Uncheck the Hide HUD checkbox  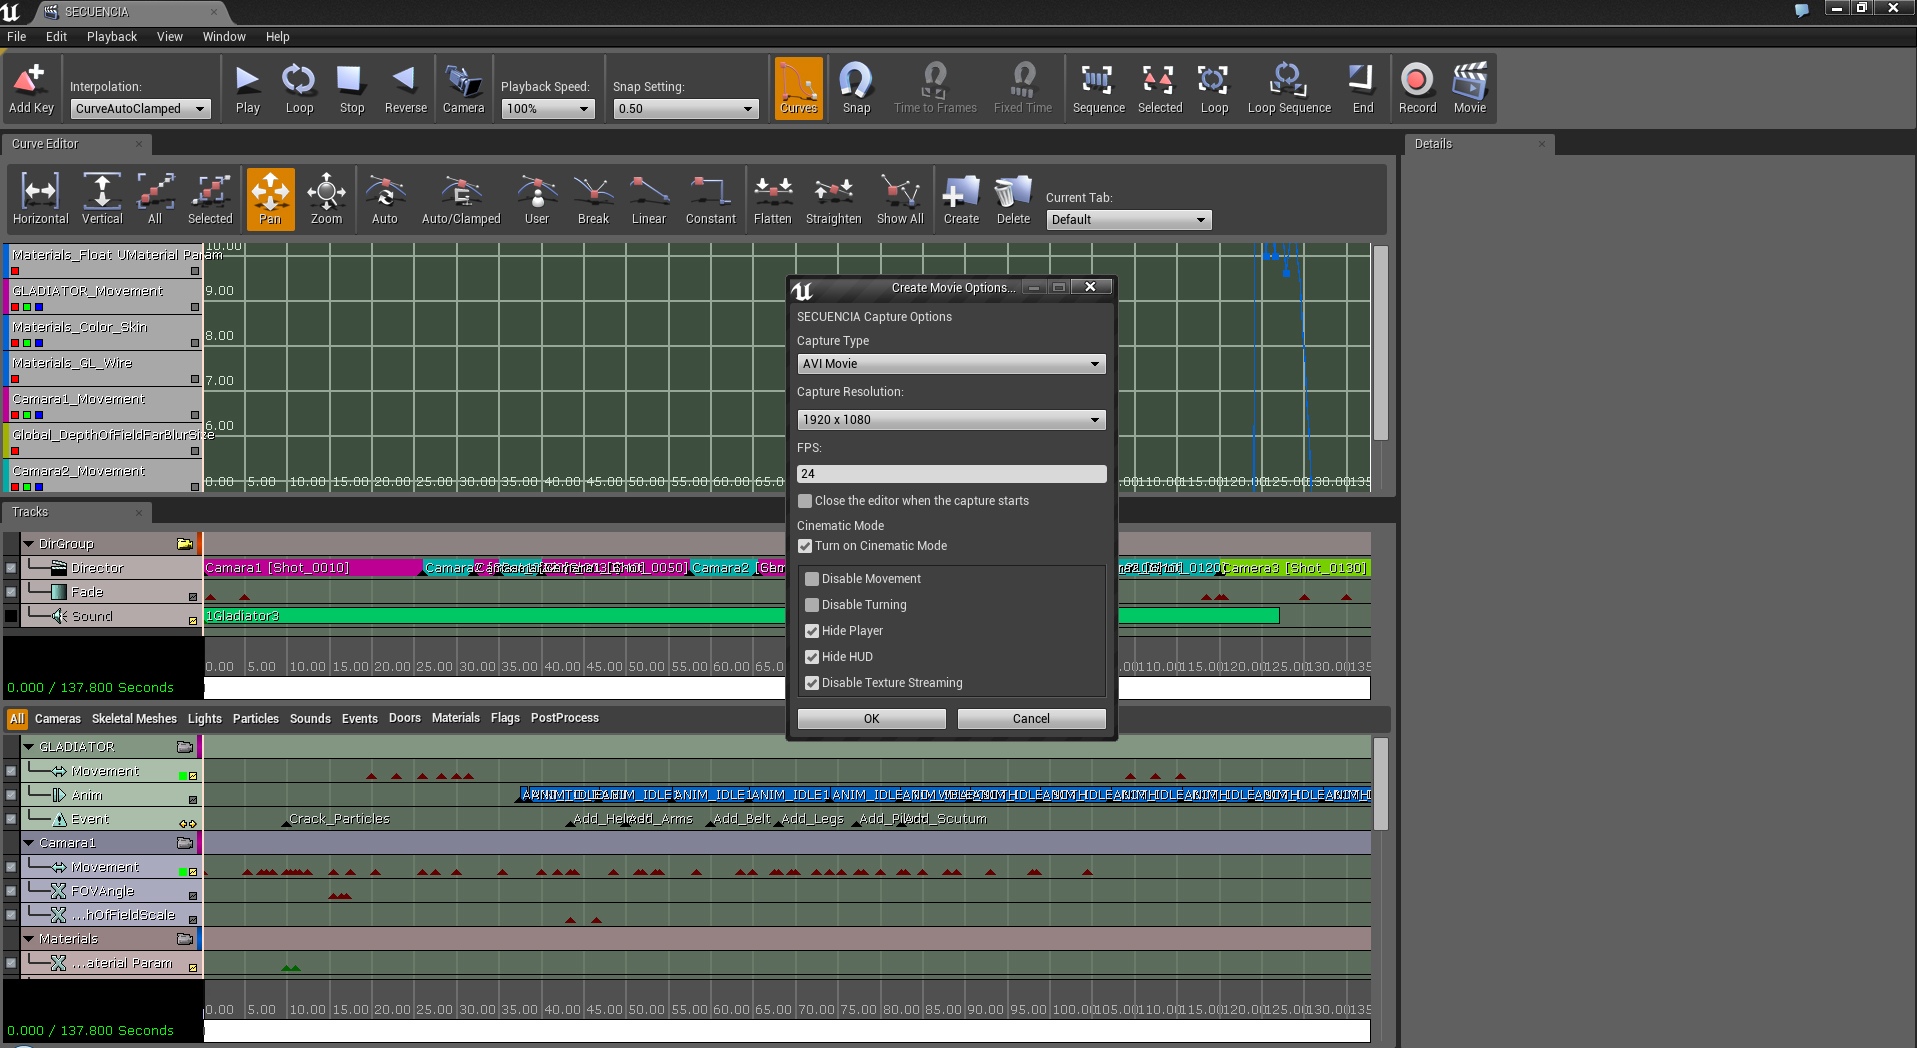tap(812, 657)
